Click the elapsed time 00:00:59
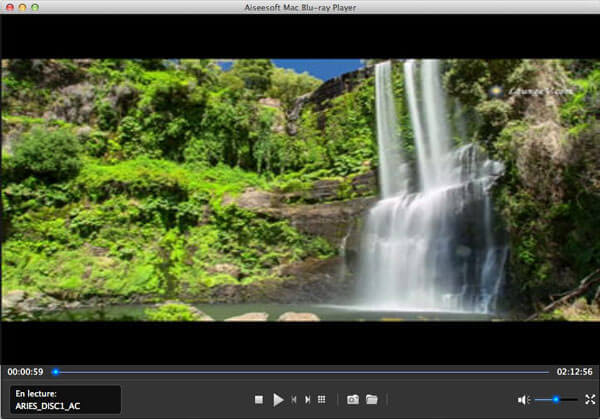 click(x=25, y=372)
